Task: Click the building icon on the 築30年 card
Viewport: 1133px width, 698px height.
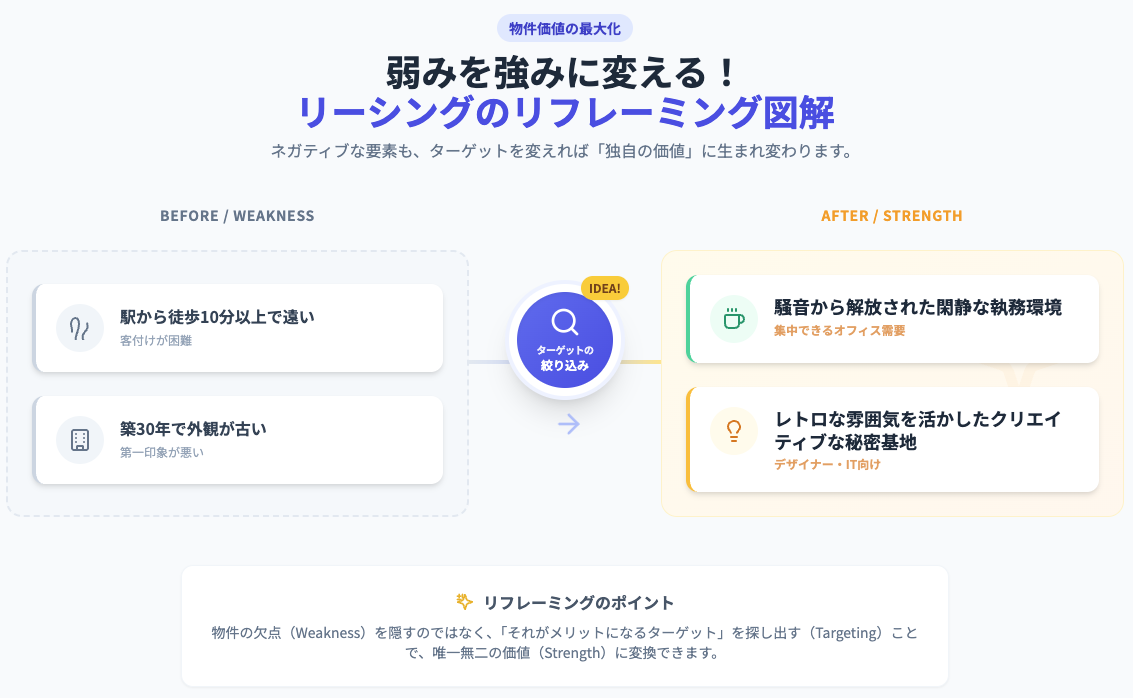Action: (80, 440)
